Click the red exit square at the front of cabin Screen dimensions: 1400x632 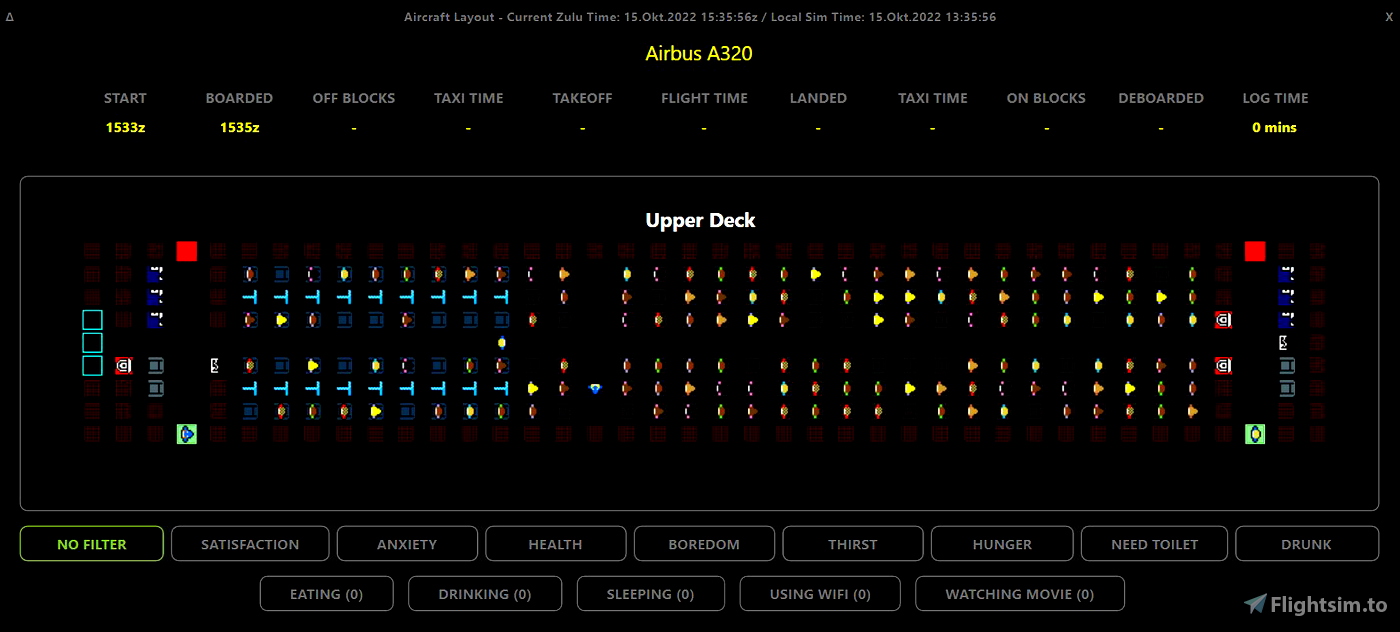[186, 251]
